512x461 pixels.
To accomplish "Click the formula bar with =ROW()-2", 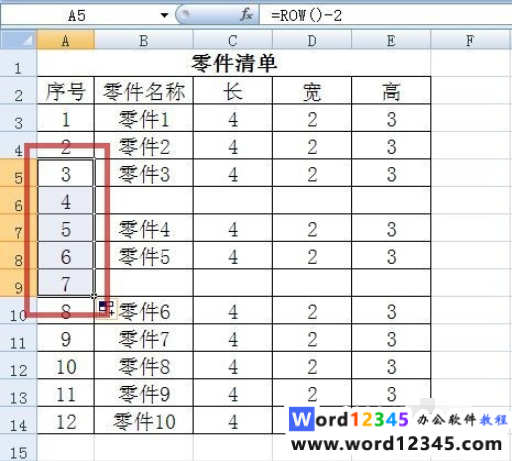I will tap(385, 15).
